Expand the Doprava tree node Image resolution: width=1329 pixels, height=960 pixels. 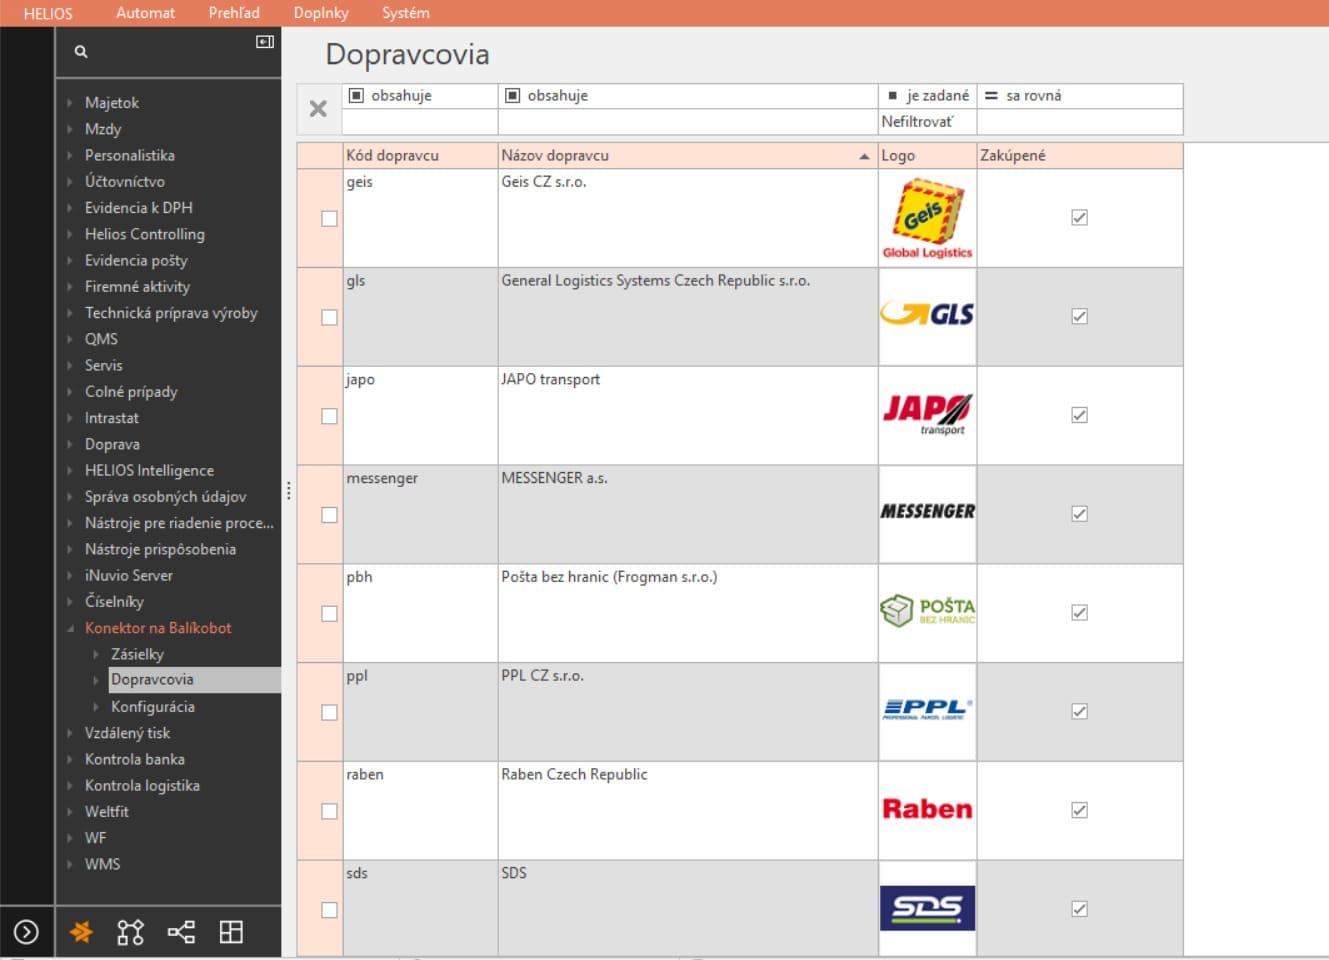(70, 444)
